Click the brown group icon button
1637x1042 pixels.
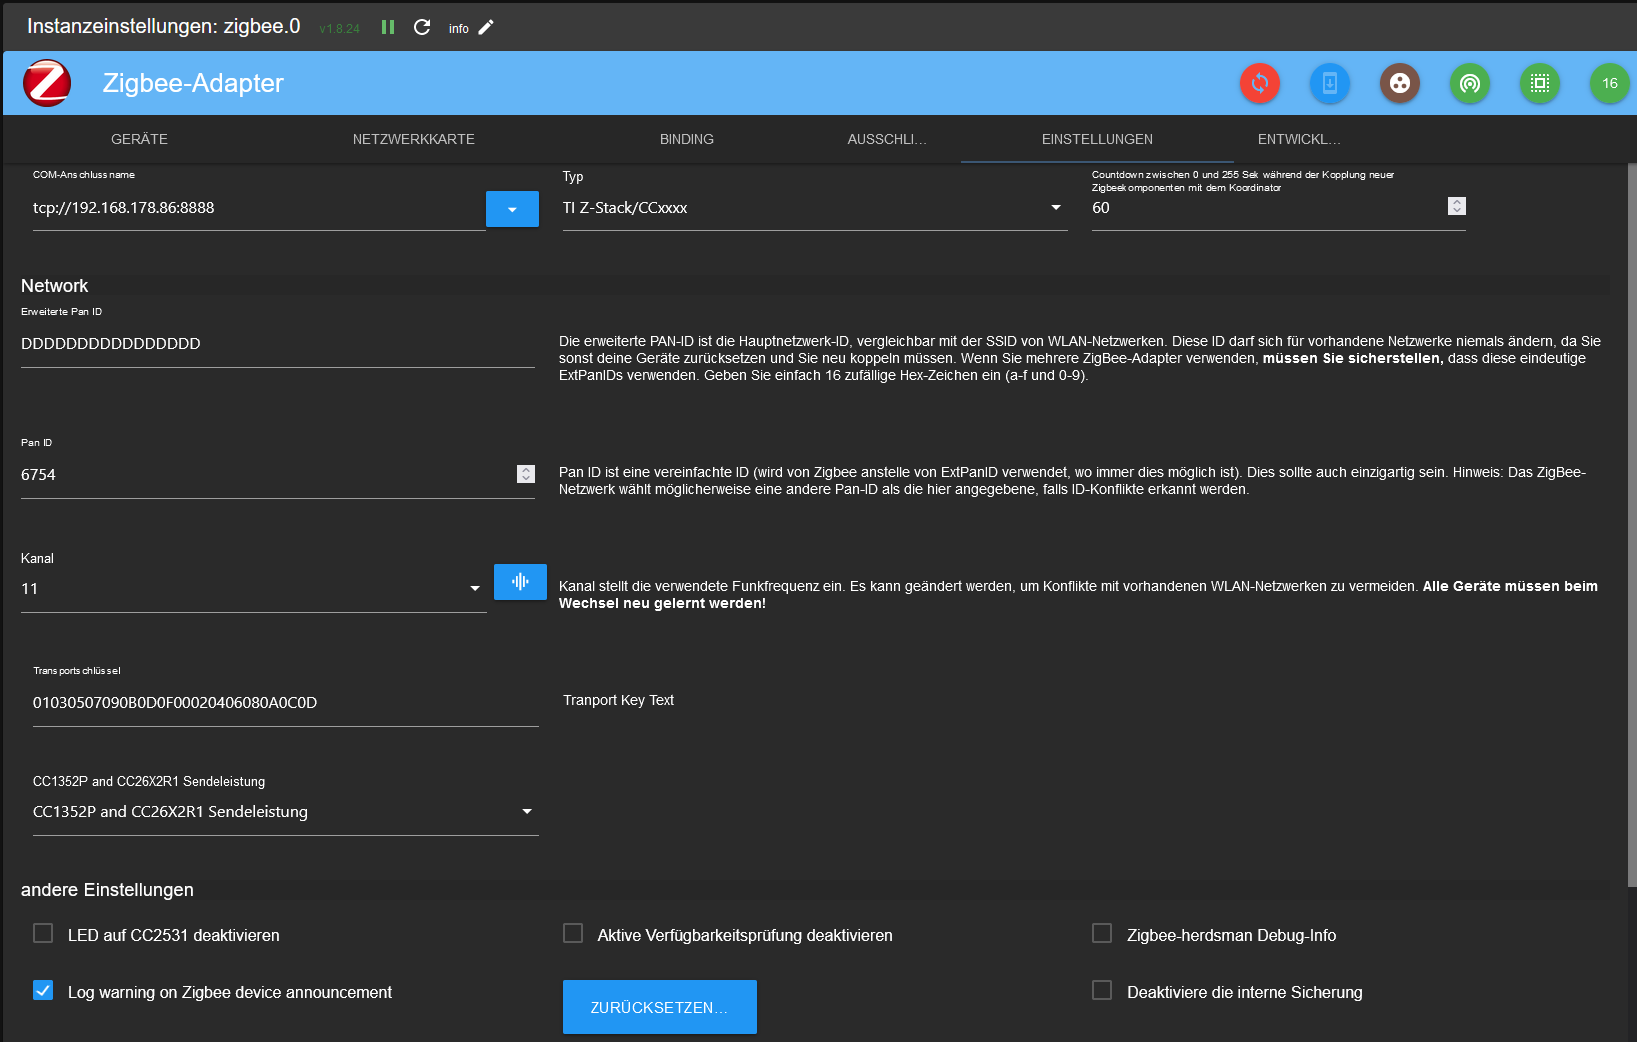(1400, 83)
